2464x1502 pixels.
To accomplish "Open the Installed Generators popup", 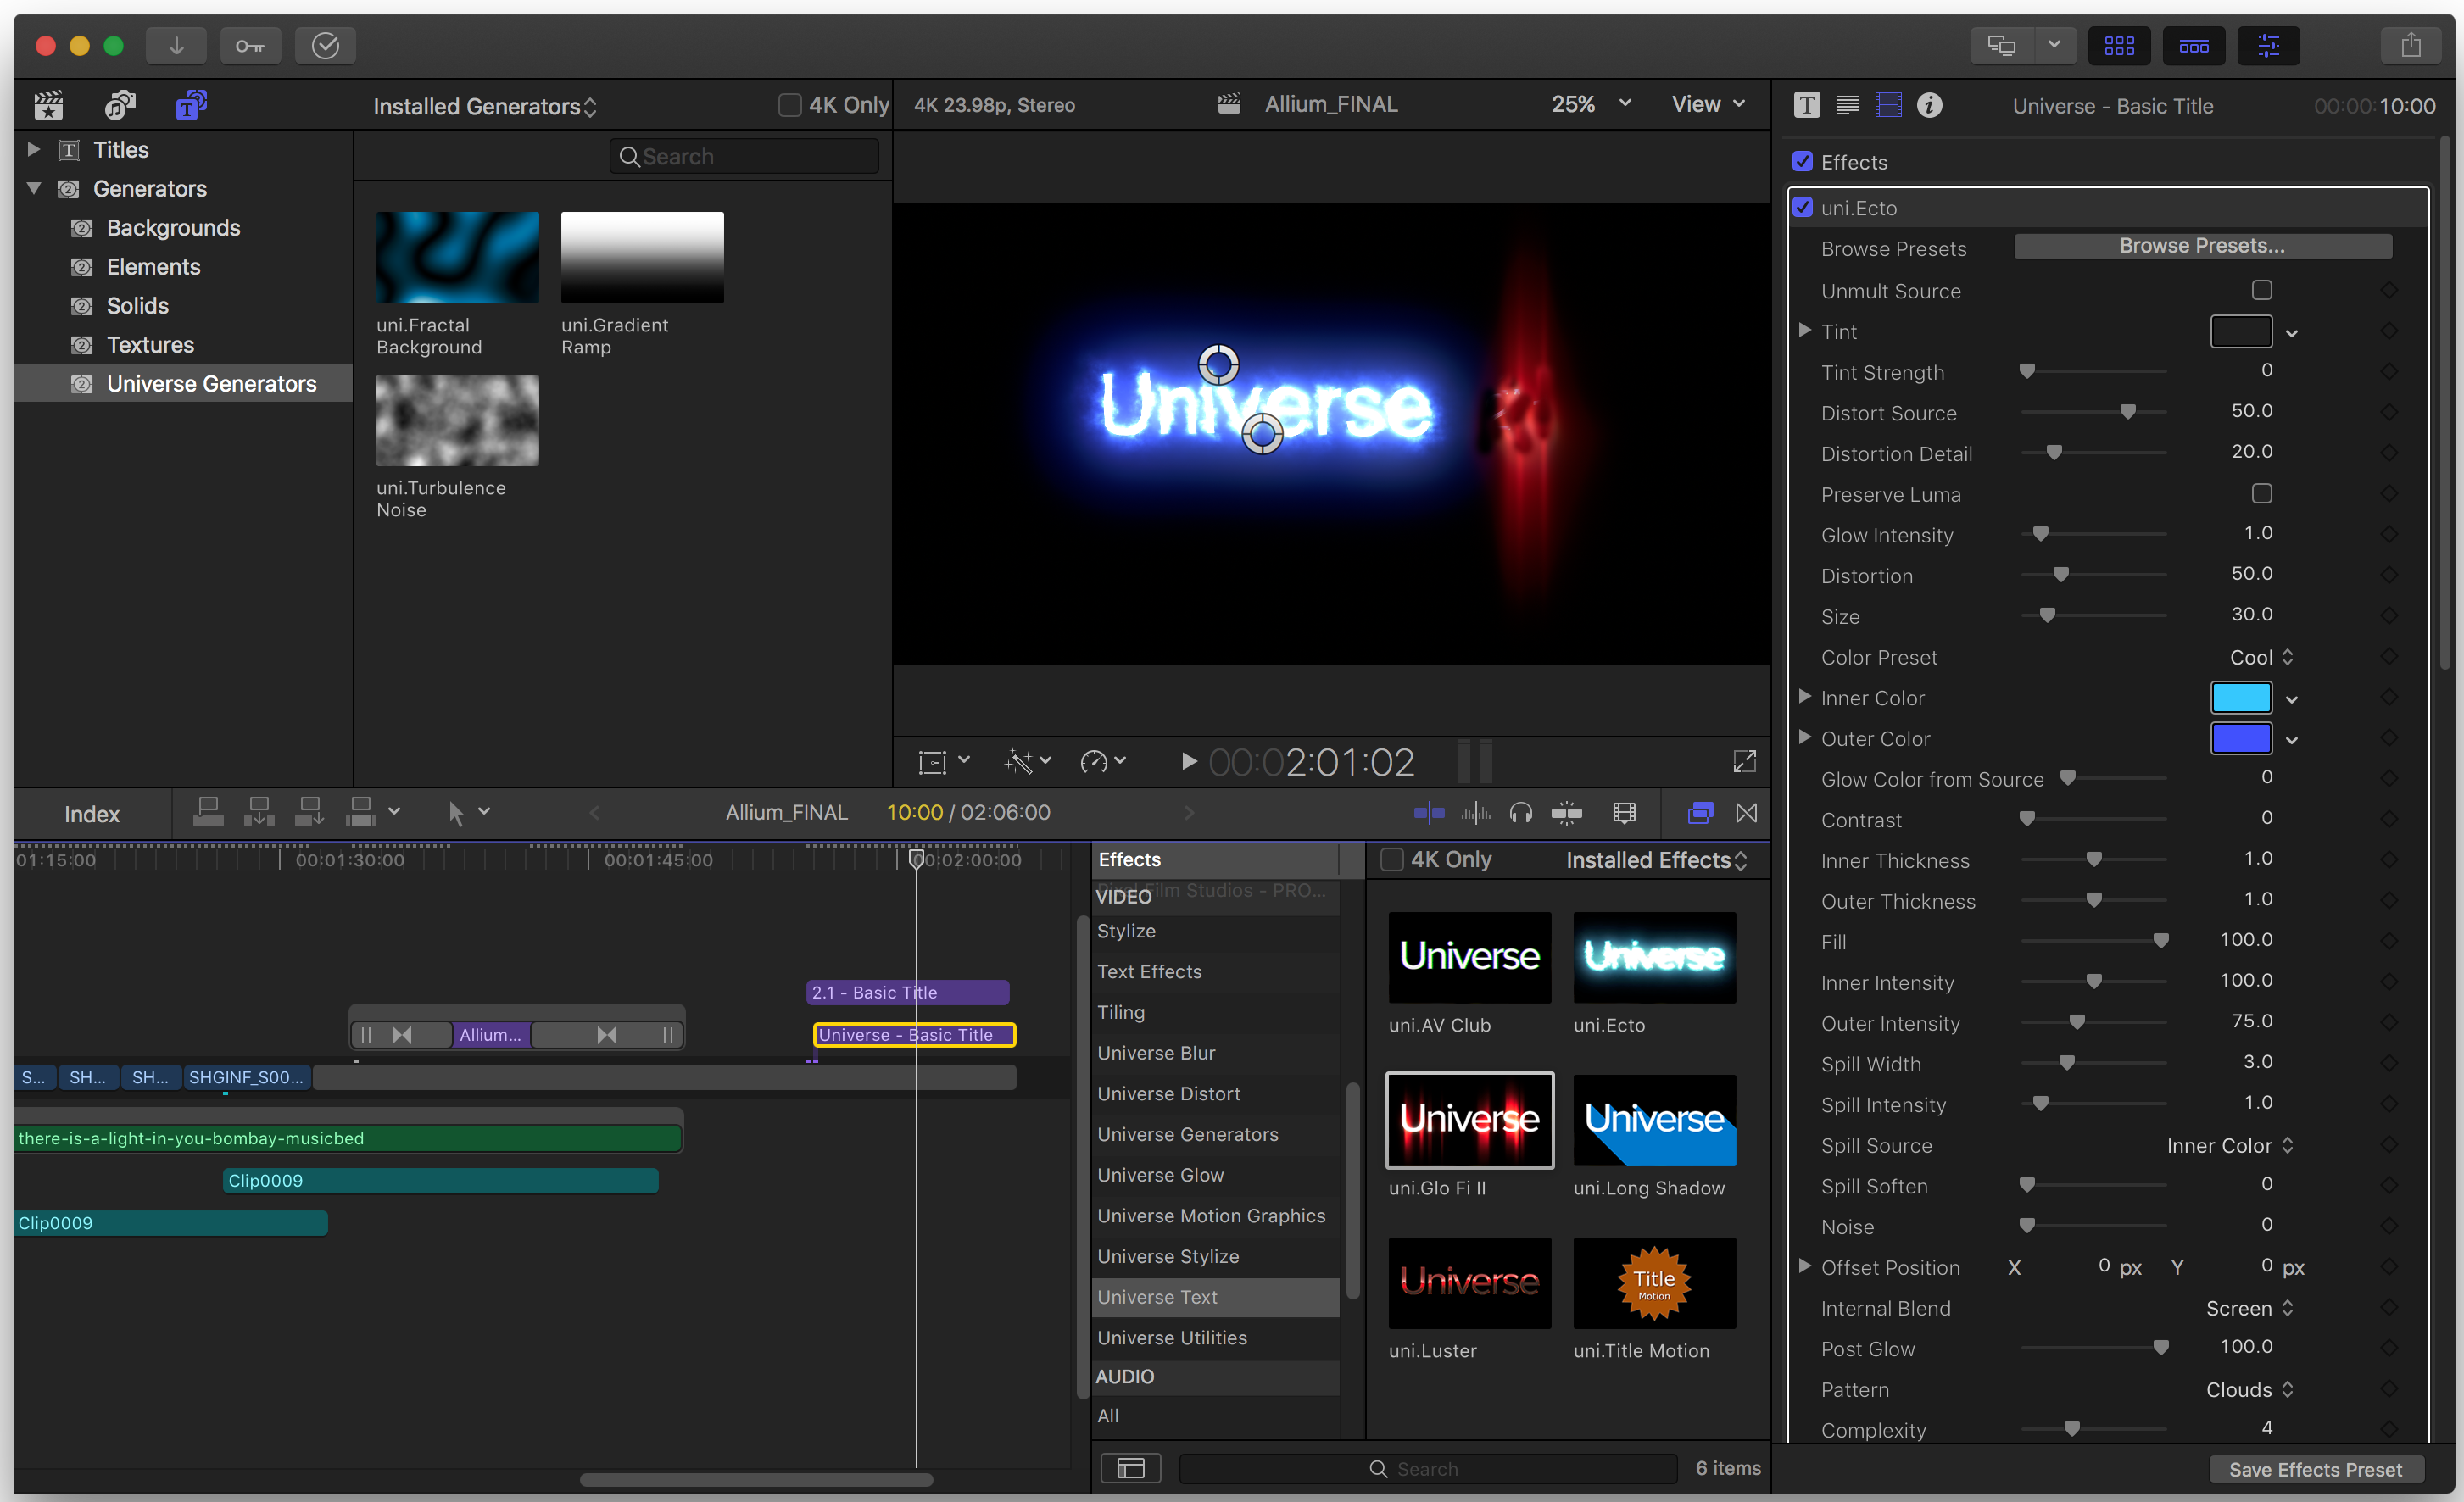I will coord(485,106).
